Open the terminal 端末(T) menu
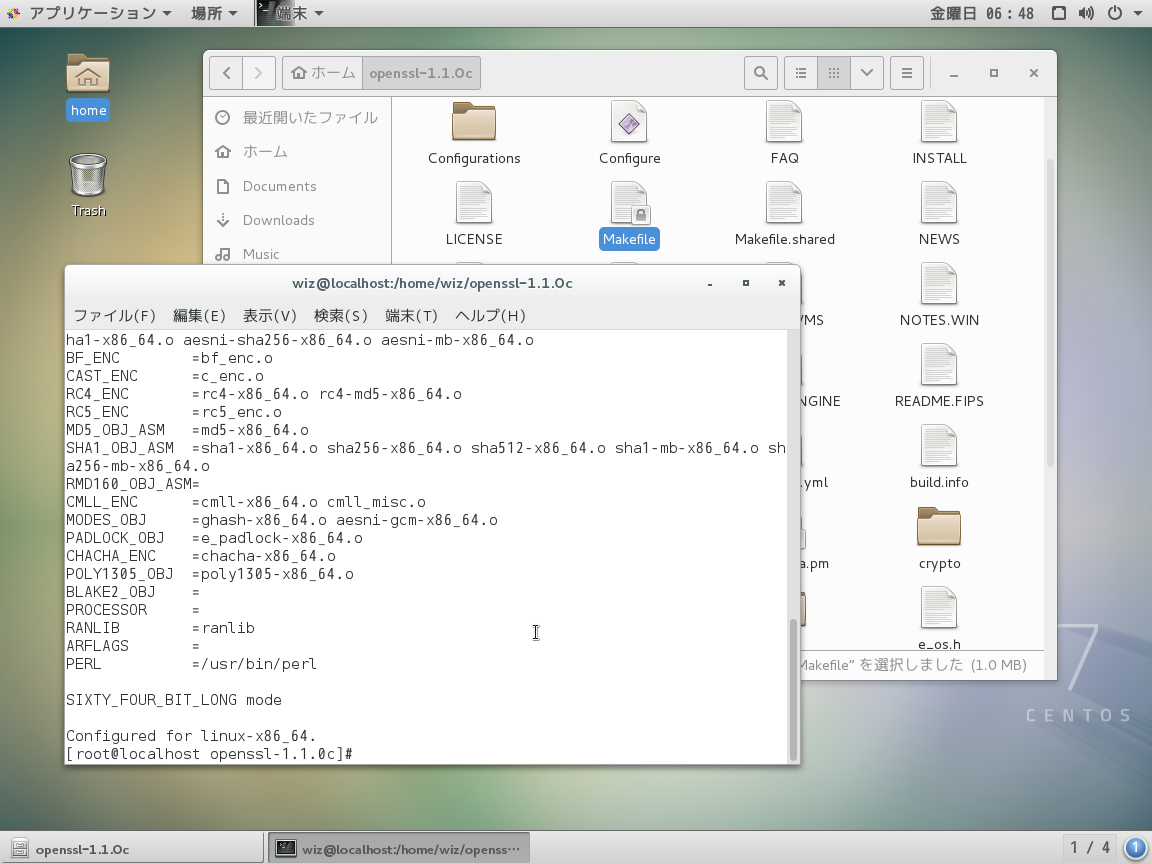Screen dimensions: 1152x864 click(x=411, y=316)
